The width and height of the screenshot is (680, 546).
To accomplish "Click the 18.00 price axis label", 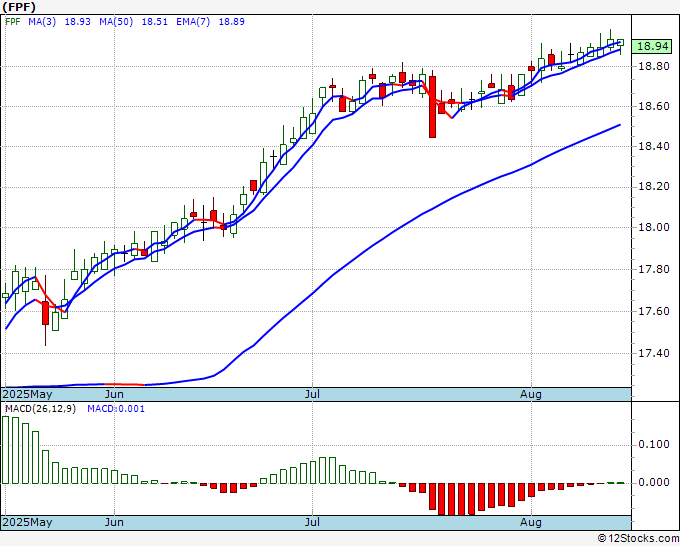I will click(654, 227).
